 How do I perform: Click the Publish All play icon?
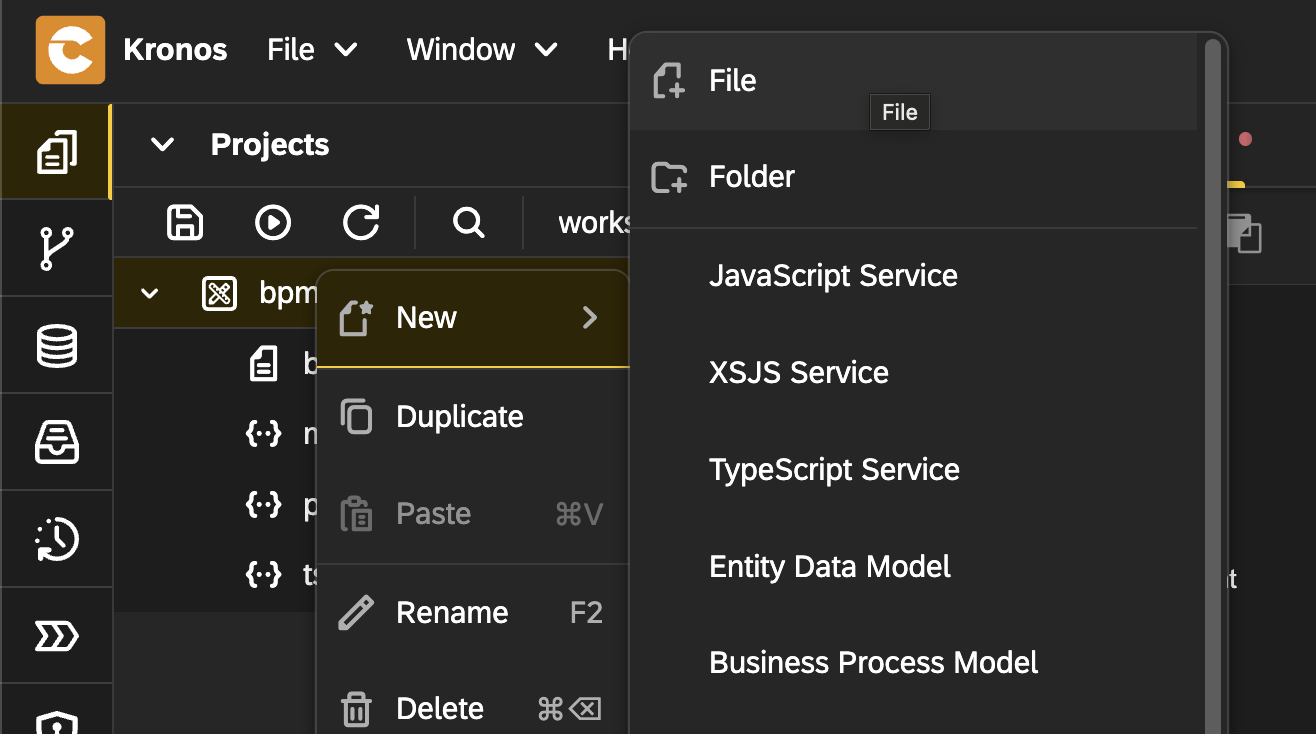273,222
